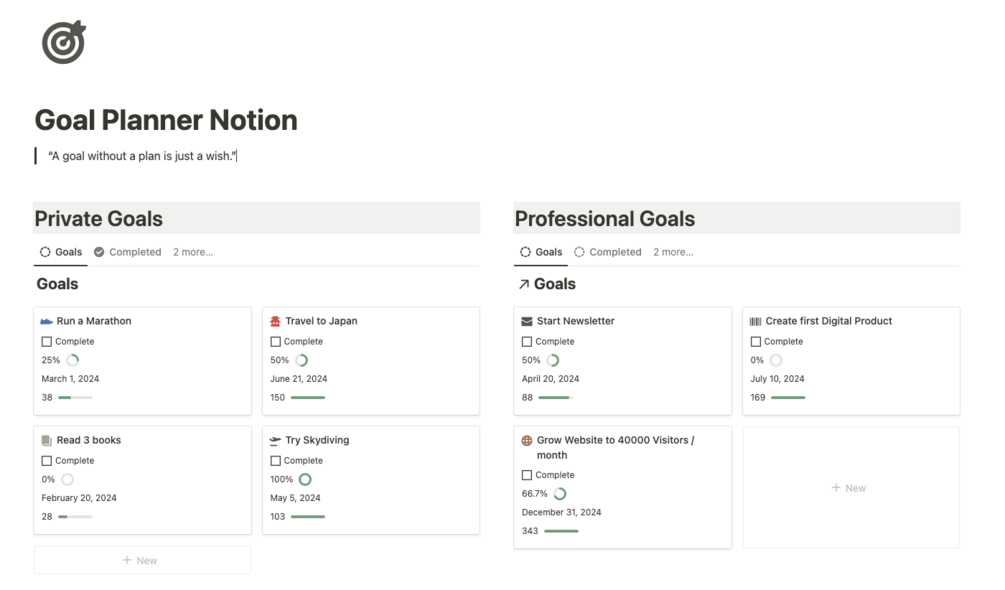Image resolution: width=1005 pixels, height=590 pixels.
Task: Expand "2 more..." views under Private Goals
Action: pos(193,252)
